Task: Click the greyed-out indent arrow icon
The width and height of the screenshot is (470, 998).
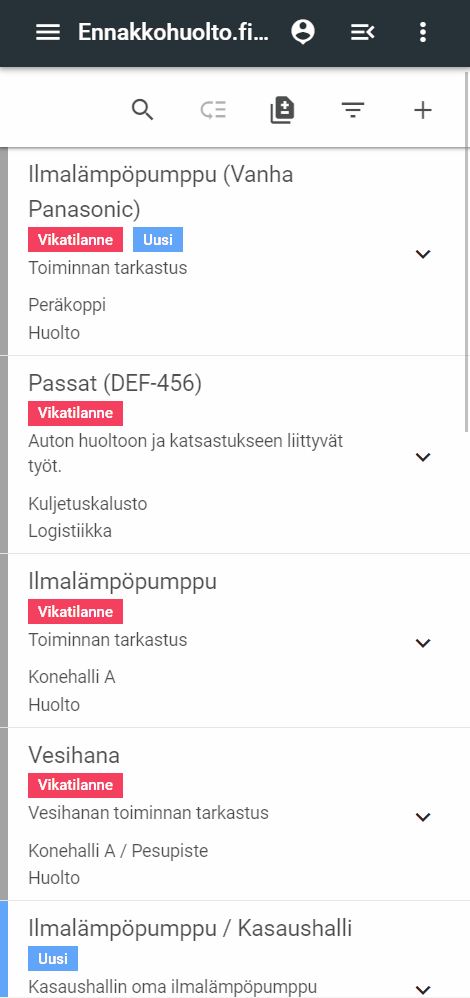Action: (213, 110)
